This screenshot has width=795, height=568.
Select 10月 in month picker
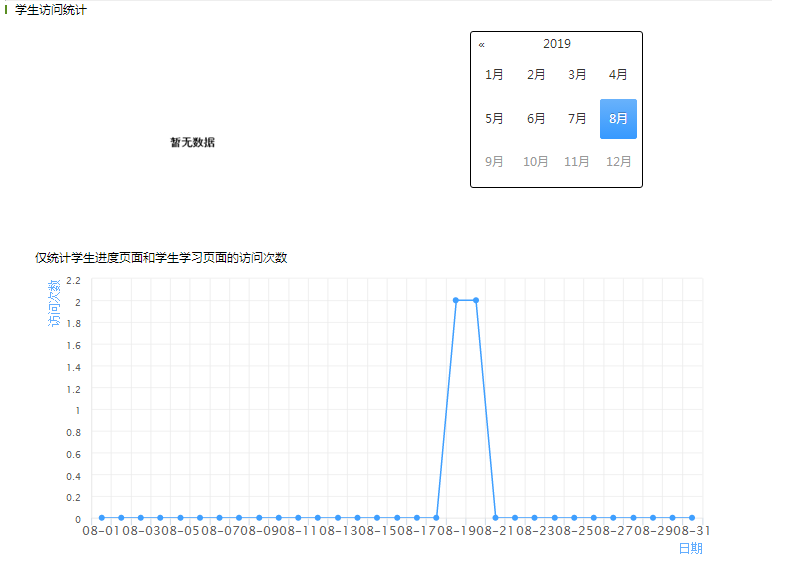point(536,162)
